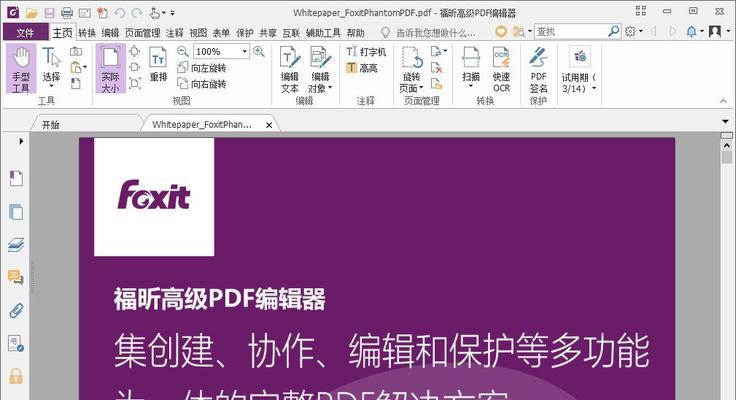The image size is (736, 400).
Task: Click the search magnifier in Find box
Action: tap(613, 31)
